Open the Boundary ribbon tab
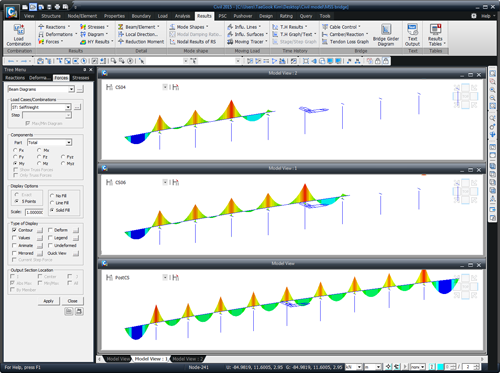500x373 pixels. pyautogui.click(x=141, y=16)
